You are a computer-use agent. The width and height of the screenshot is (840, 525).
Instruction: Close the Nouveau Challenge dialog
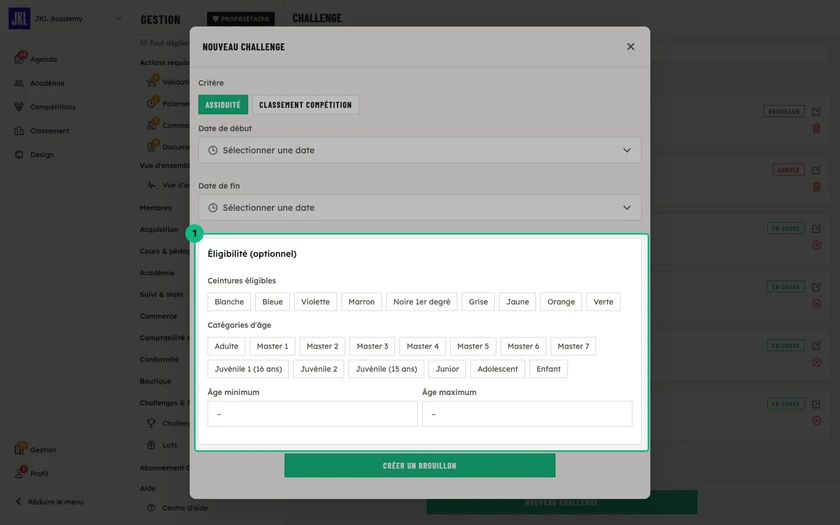tap(631, 47)
